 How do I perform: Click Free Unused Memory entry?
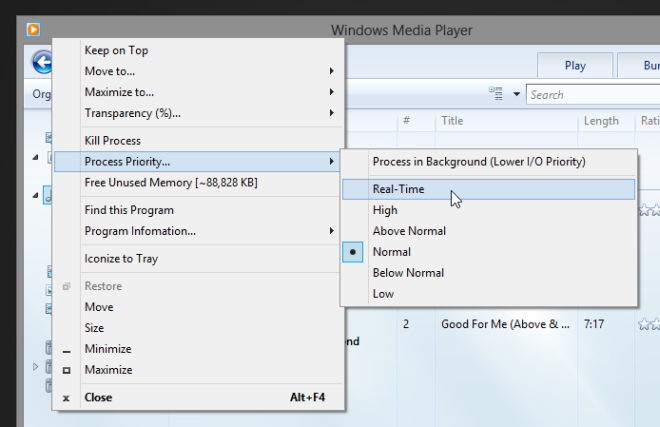[x=198, y=183]
